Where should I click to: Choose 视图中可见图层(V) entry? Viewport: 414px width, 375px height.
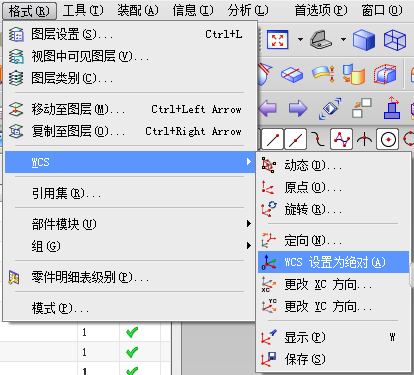[x=130, y=56]
